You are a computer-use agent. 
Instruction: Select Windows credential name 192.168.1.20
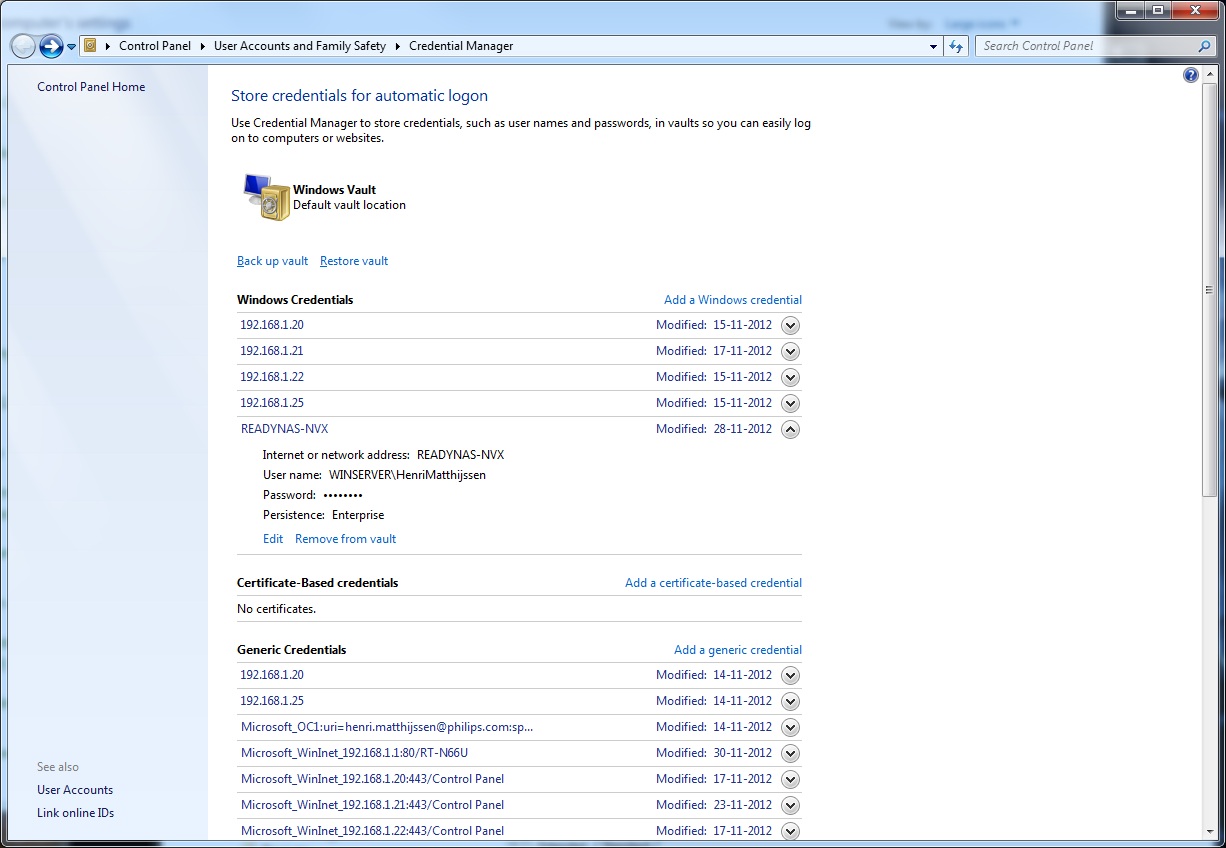tap(272, 325)
